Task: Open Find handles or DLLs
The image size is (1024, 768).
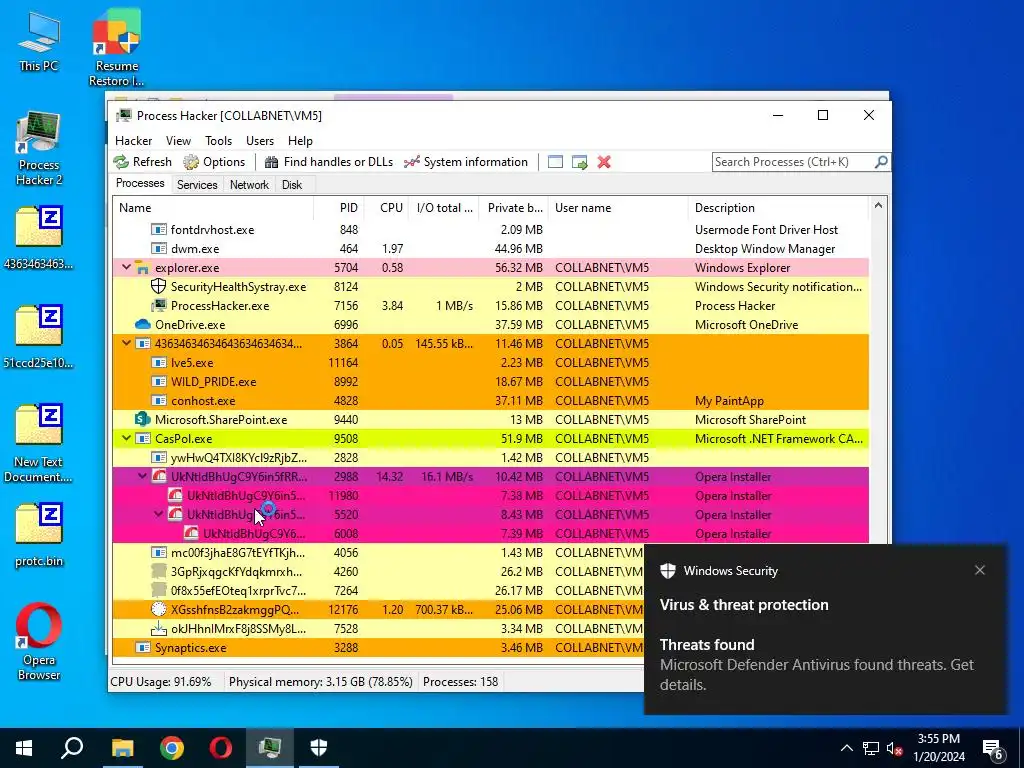Action: (328, 162)
